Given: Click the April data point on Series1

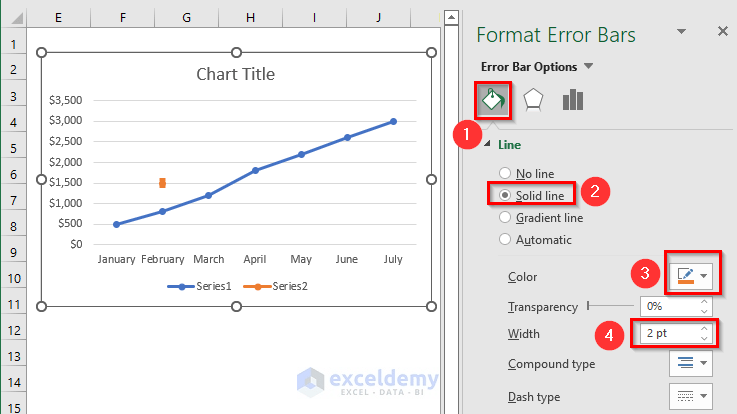Looking at the screenshot, I should click(255, 171).
